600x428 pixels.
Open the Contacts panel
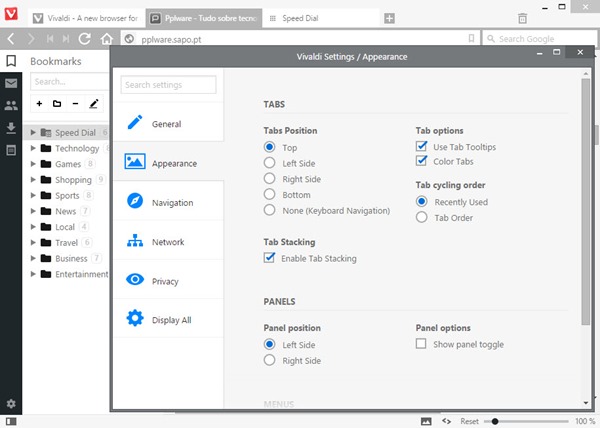pos(11,105)
